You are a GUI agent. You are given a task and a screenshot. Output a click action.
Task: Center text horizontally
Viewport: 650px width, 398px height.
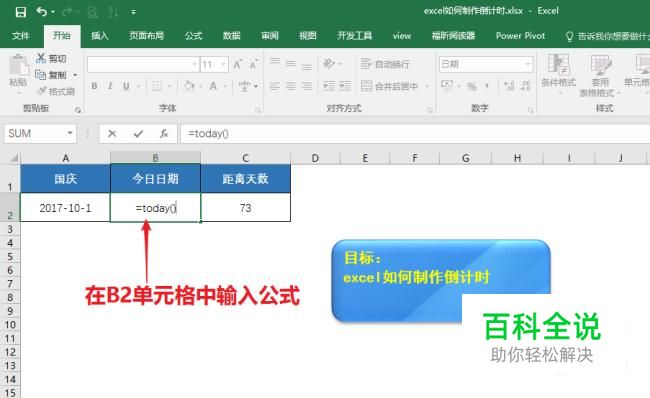[x=291, y=86]
